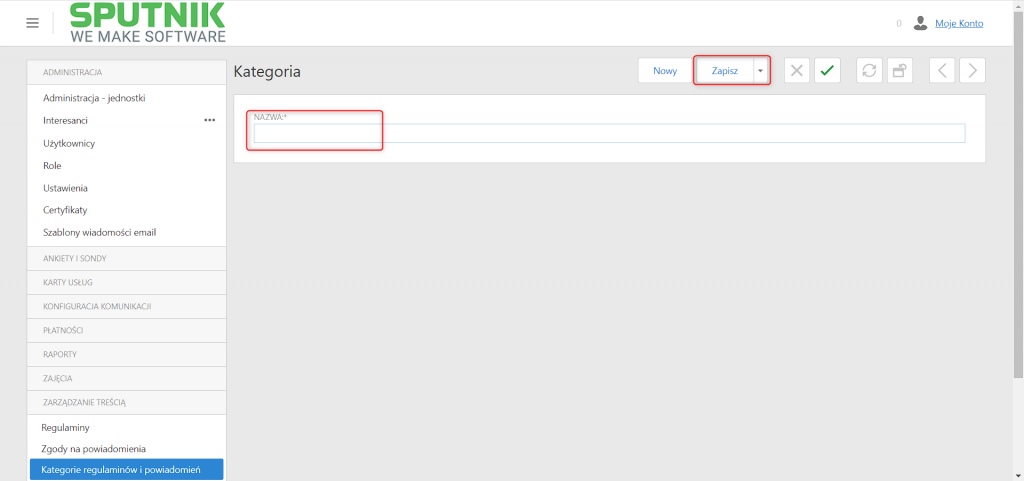Click the green checkmark confirm icon

pyautogui.click(x=827, y=70)
